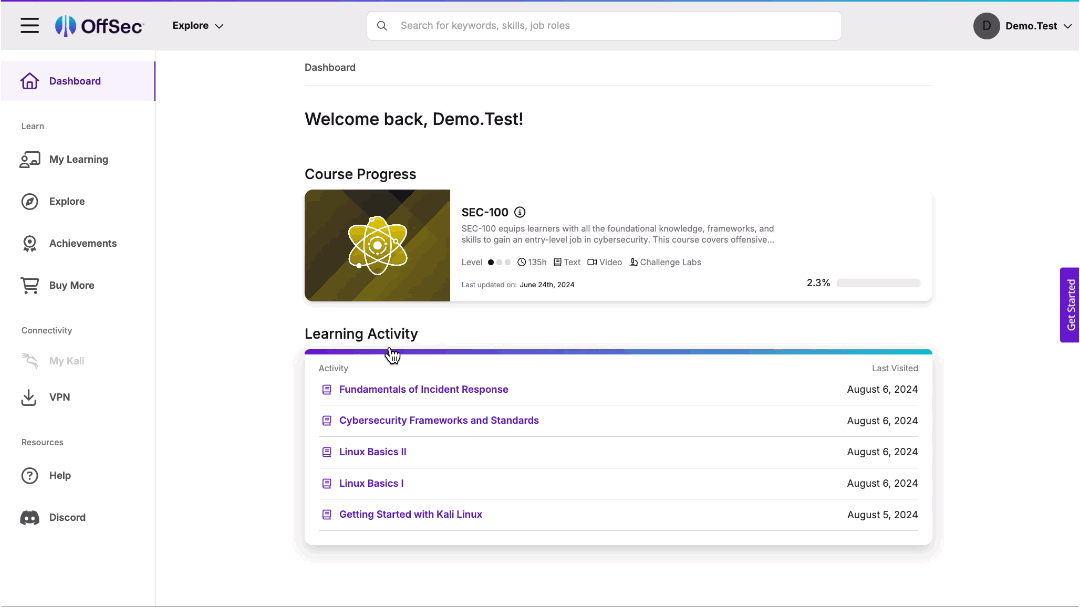
Task: Expand the Get Started side panel
Action: [x=1069, y=305]
